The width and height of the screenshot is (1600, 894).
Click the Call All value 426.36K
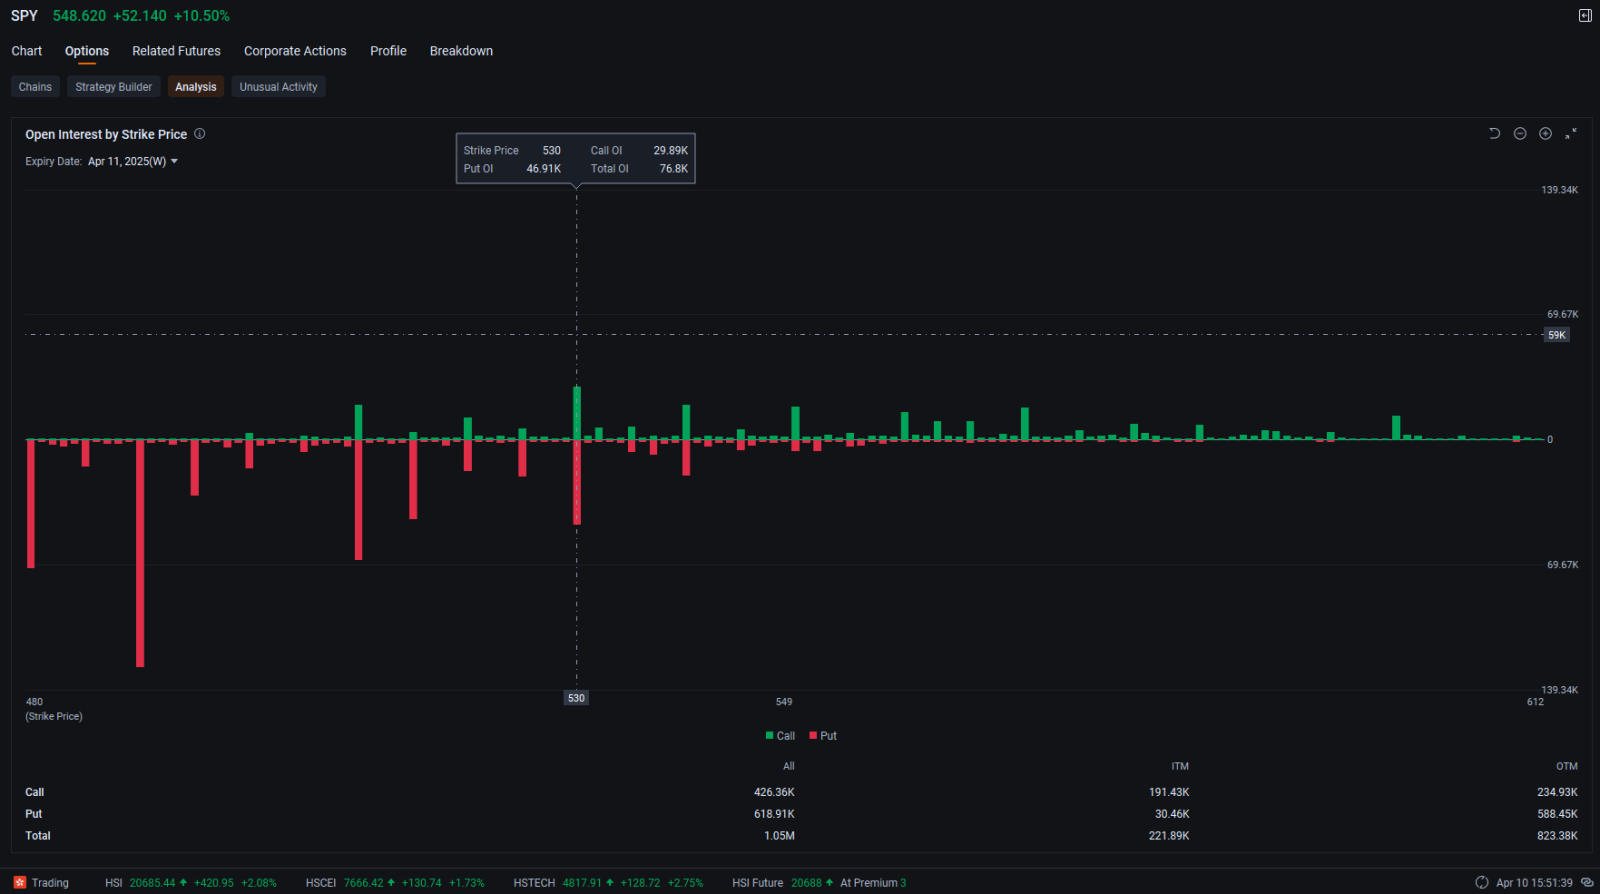point(774,792)
